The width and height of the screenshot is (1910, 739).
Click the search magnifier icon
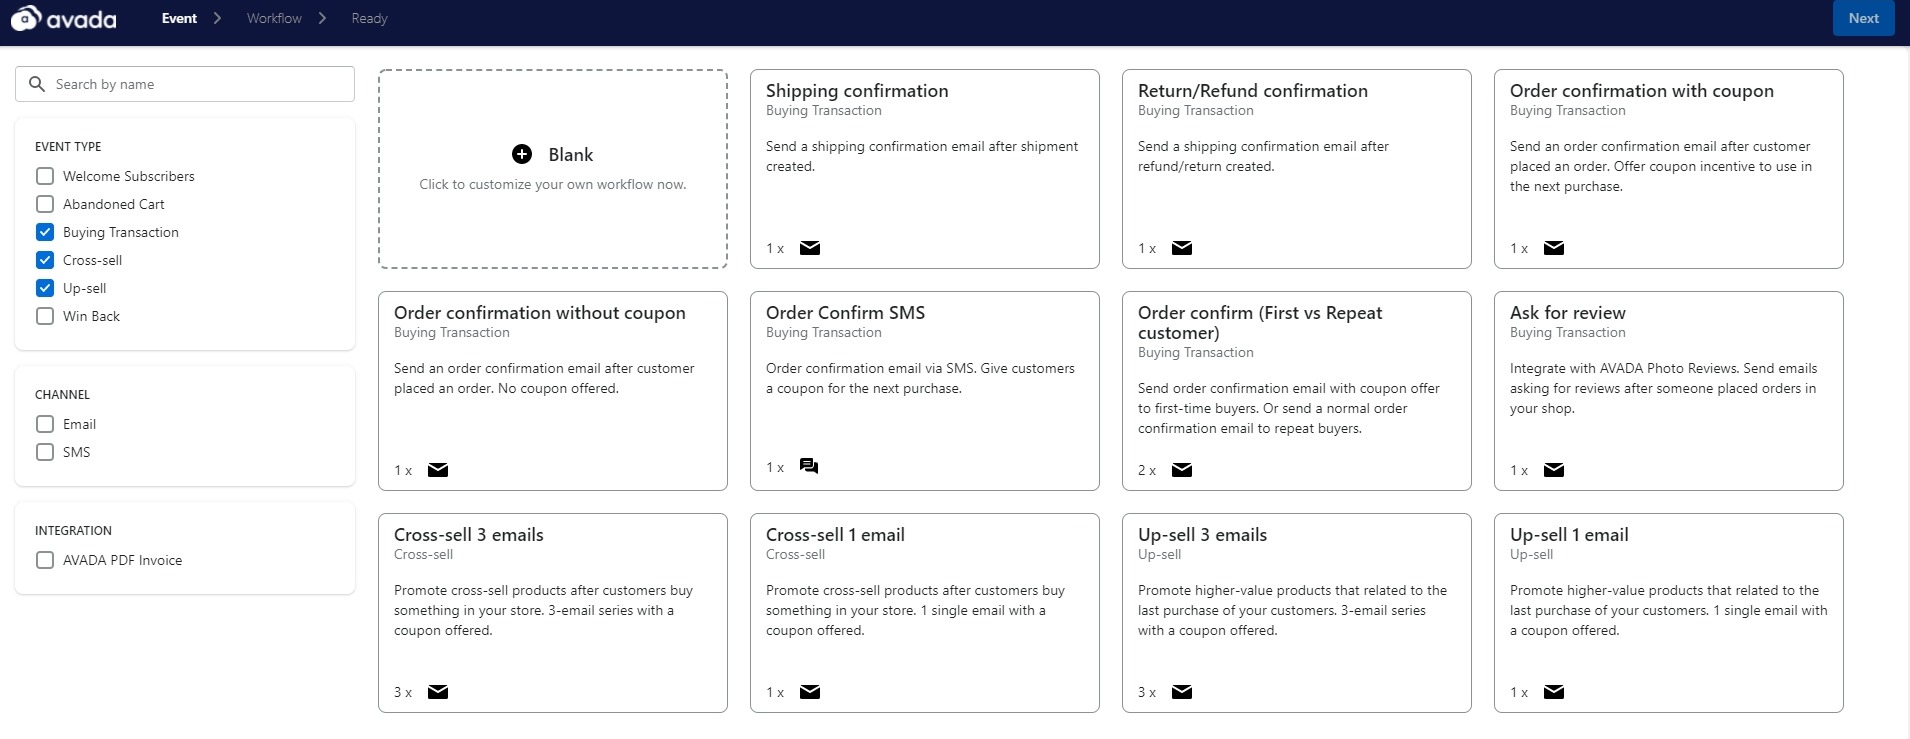click(x=37, y=84)
